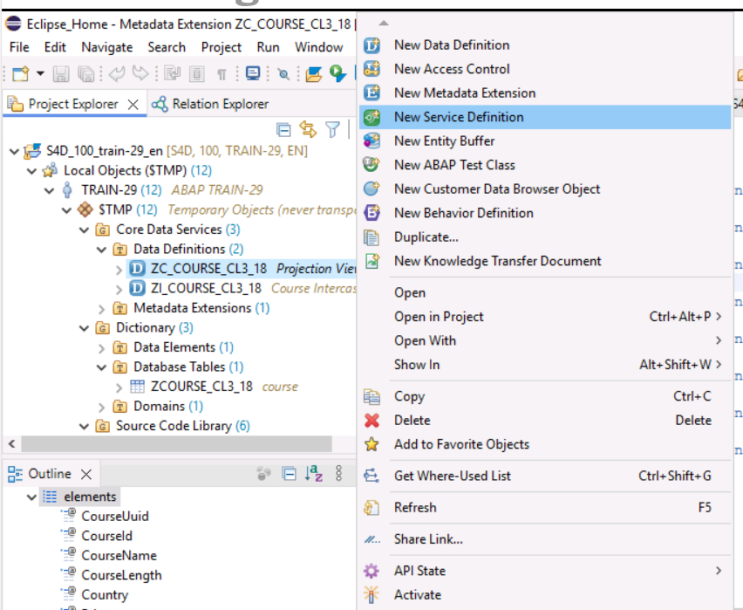This screenshot has width=743, height=610.
Task: Open the Run menu
Action: [268, 47]
